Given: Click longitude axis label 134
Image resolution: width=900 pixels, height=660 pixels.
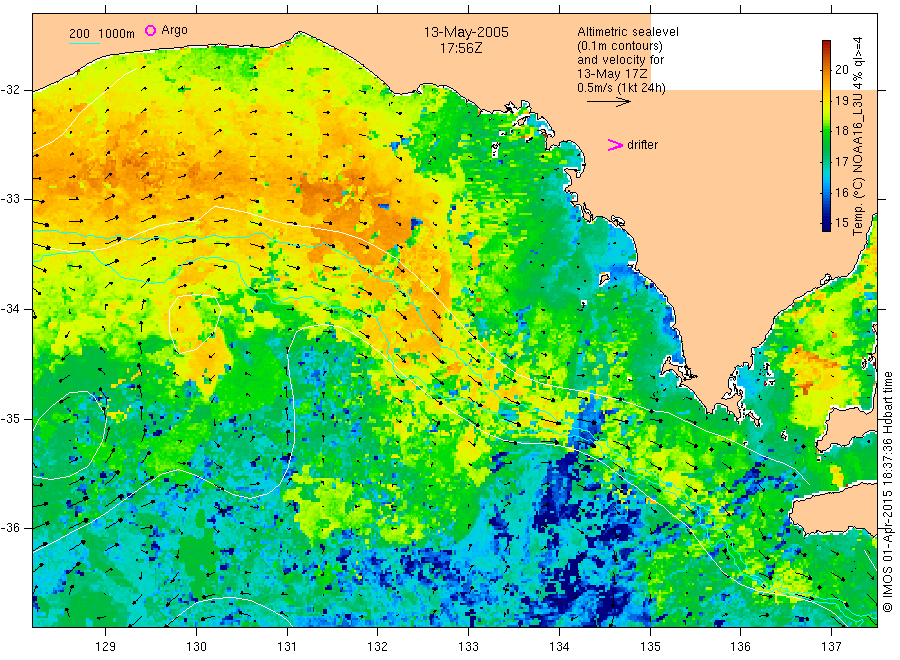Looking at the screenshot, I should pos(559,647).
